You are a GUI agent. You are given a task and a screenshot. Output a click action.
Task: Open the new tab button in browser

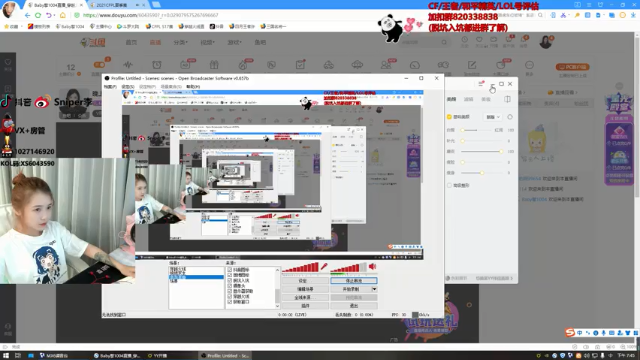point(156,5)
